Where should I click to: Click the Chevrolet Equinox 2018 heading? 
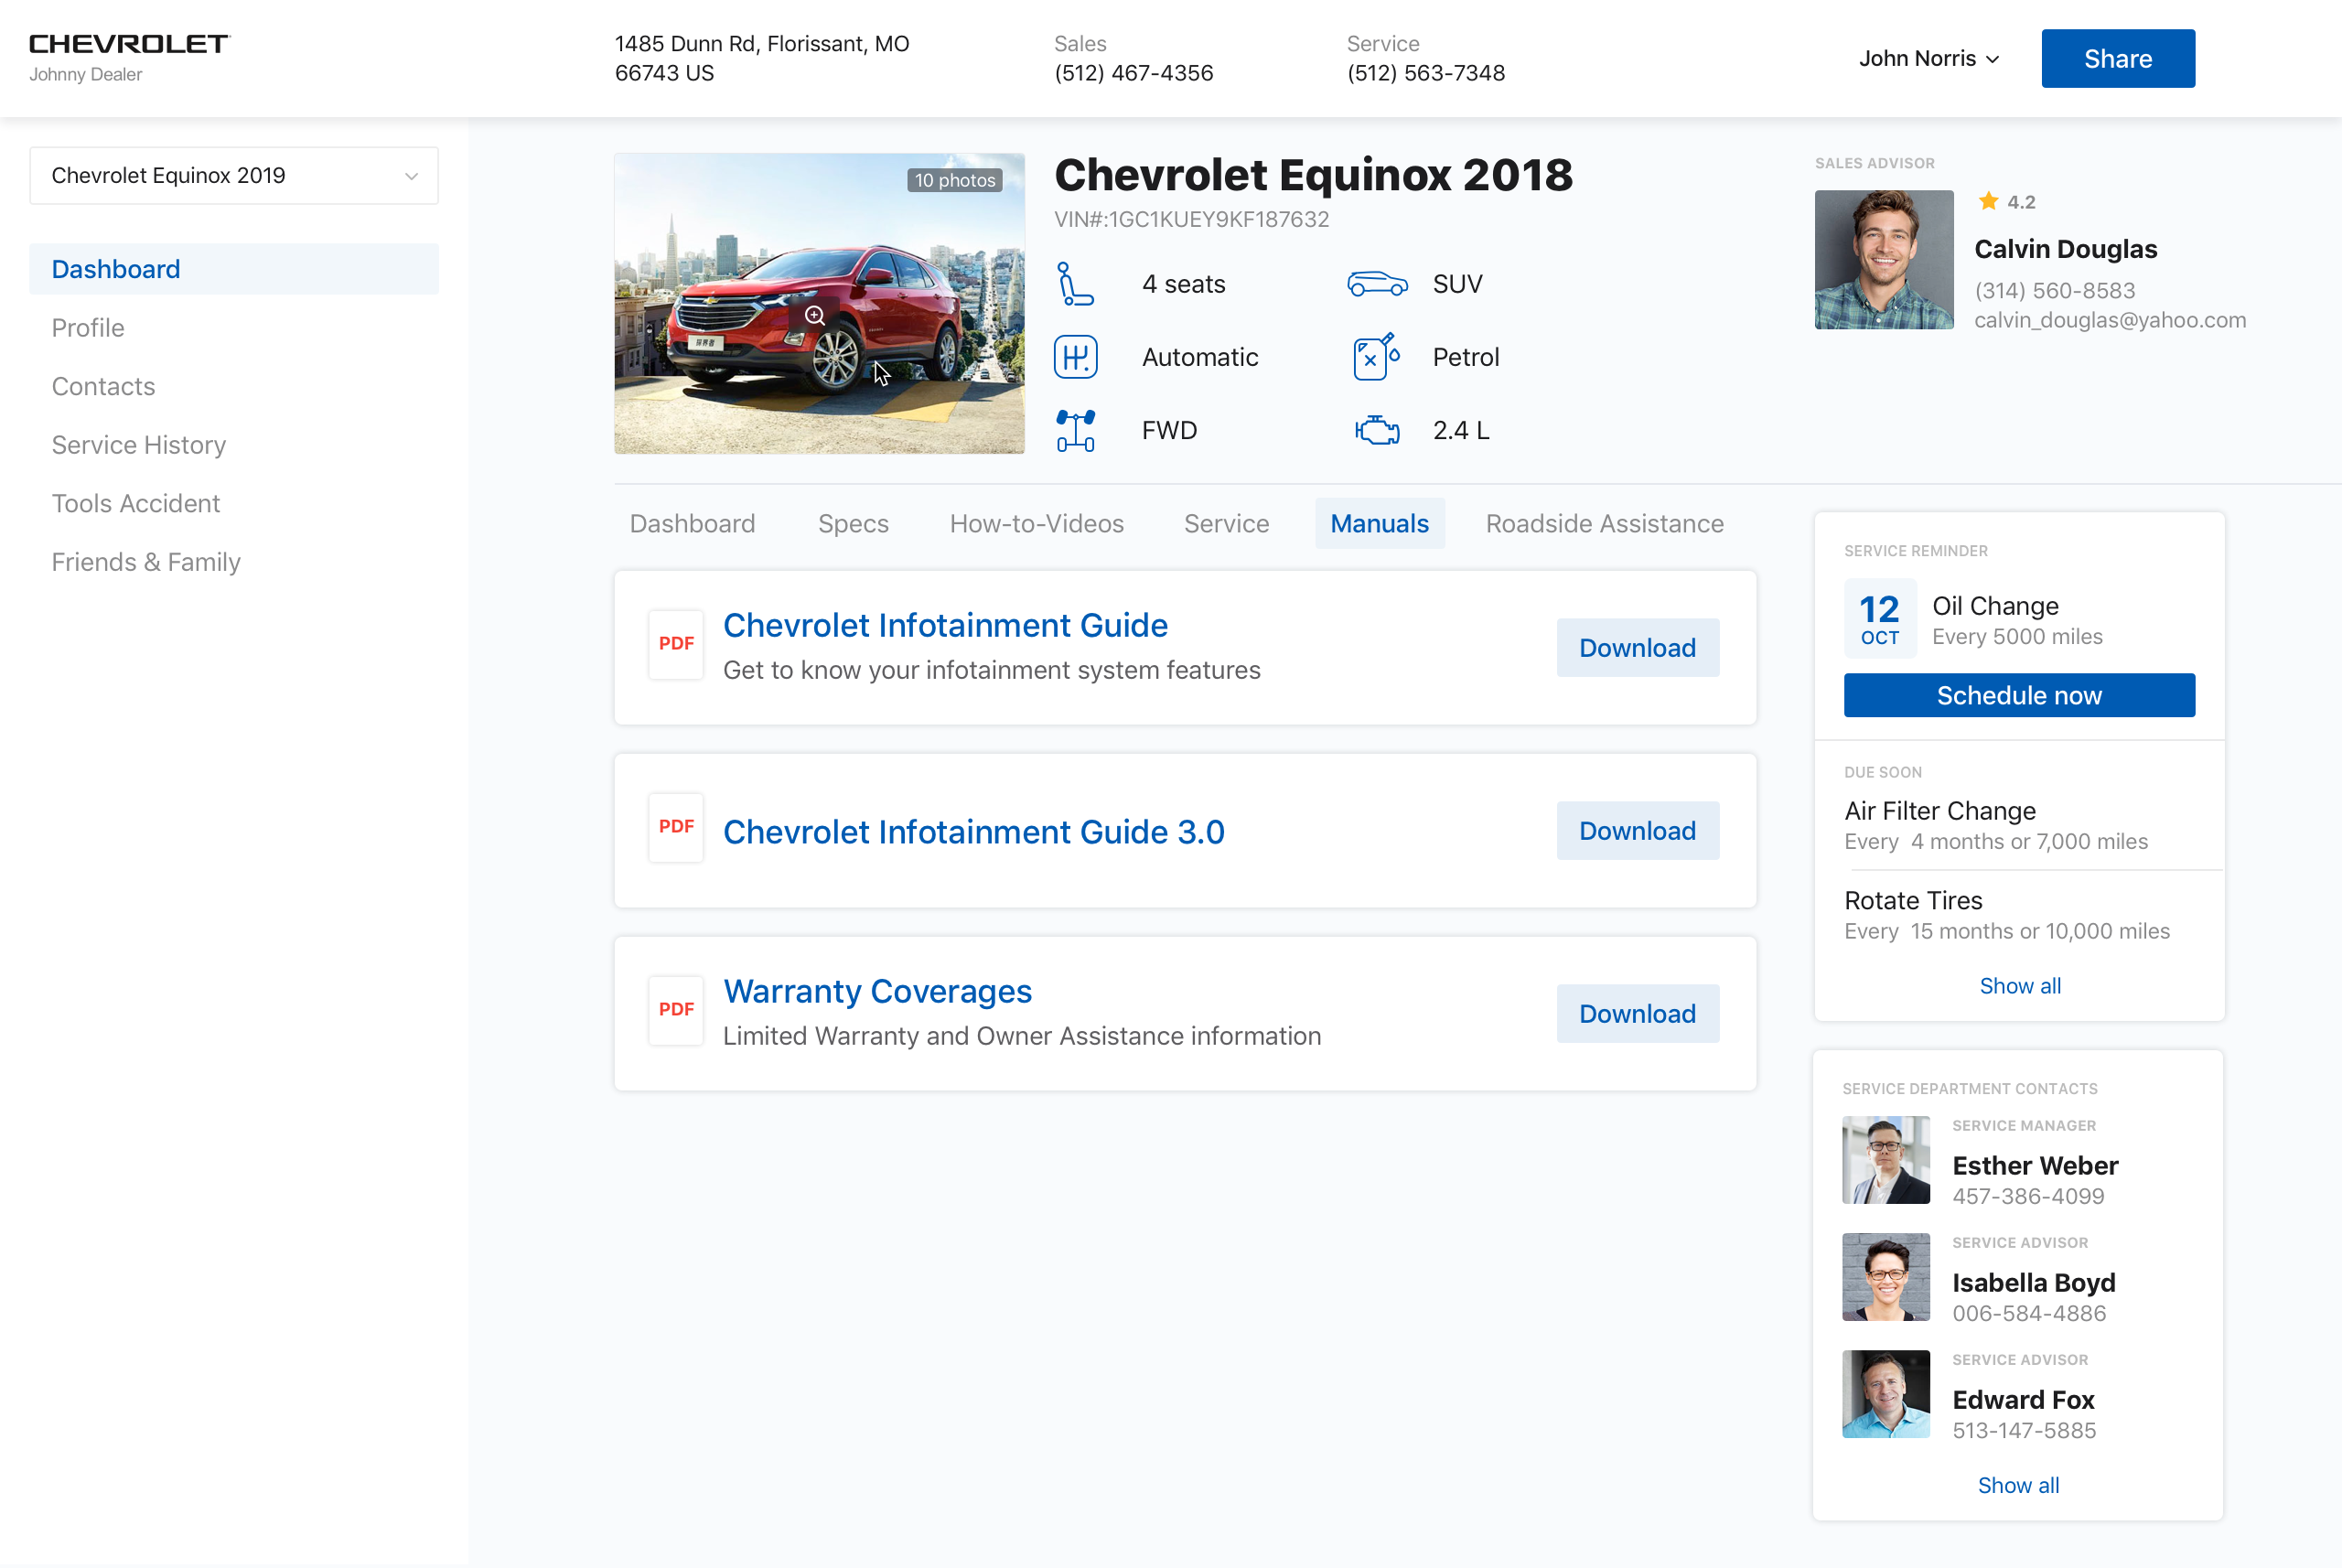(1313, 175)
